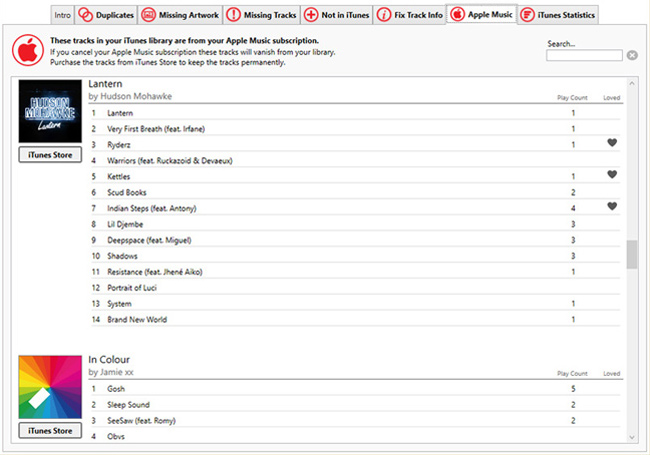Screen dimensions: 650x455
Task: Switch to the Duplicates tab
Action: tap(106, 15)
